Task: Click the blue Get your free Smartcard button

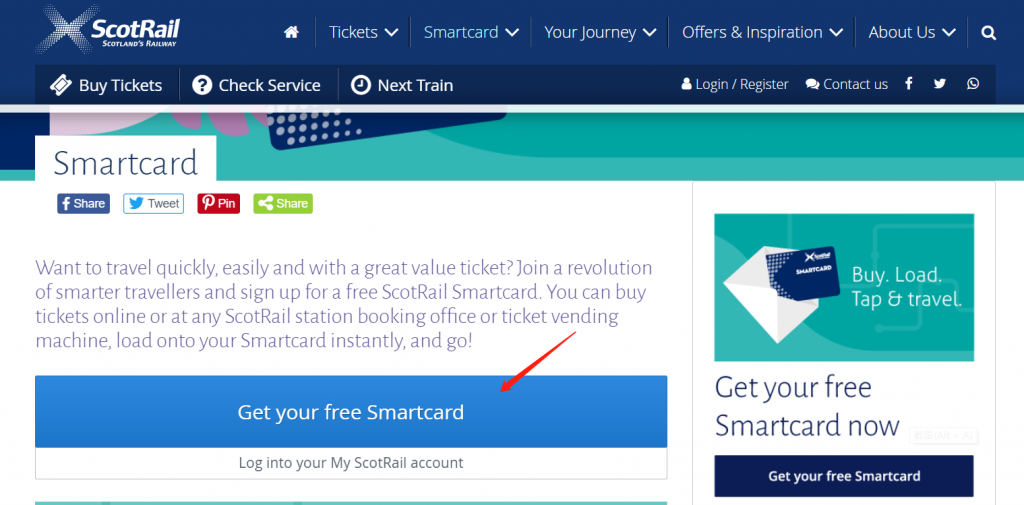Action: tap(351, 412)
